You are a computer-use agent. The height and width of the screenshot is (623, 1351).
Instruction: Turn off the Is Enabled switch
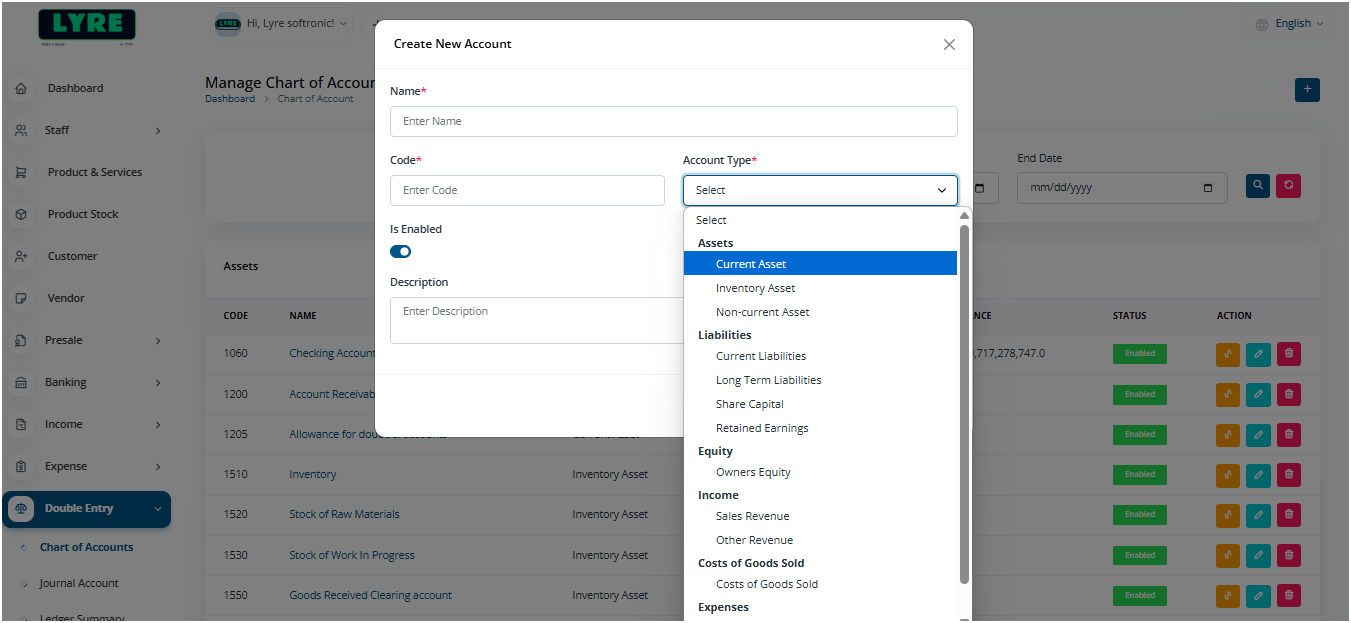[400, 251]
